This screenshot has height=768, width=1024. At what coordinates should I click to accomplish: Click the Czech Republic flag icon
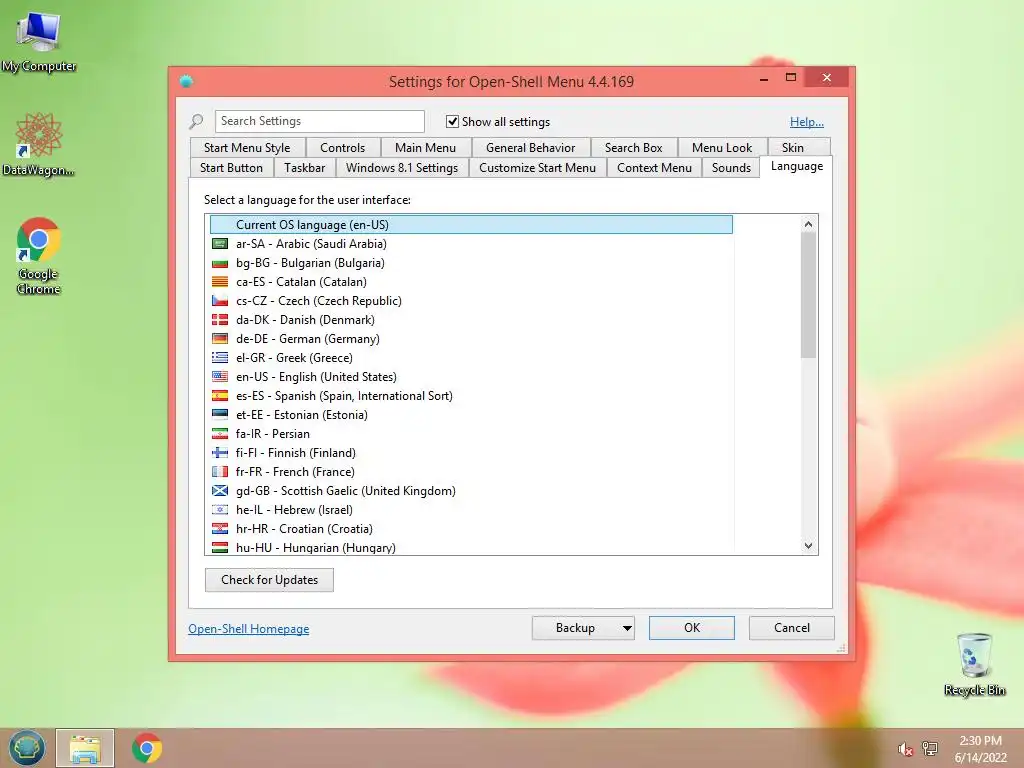pyautogui.click(x=220, y=300)
